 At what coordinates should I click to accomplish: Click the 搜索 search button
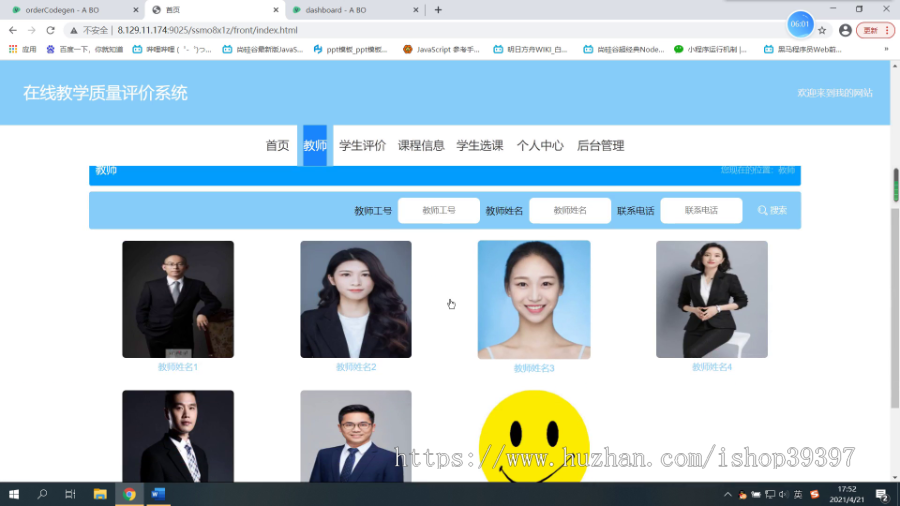(x=773, y=211)
